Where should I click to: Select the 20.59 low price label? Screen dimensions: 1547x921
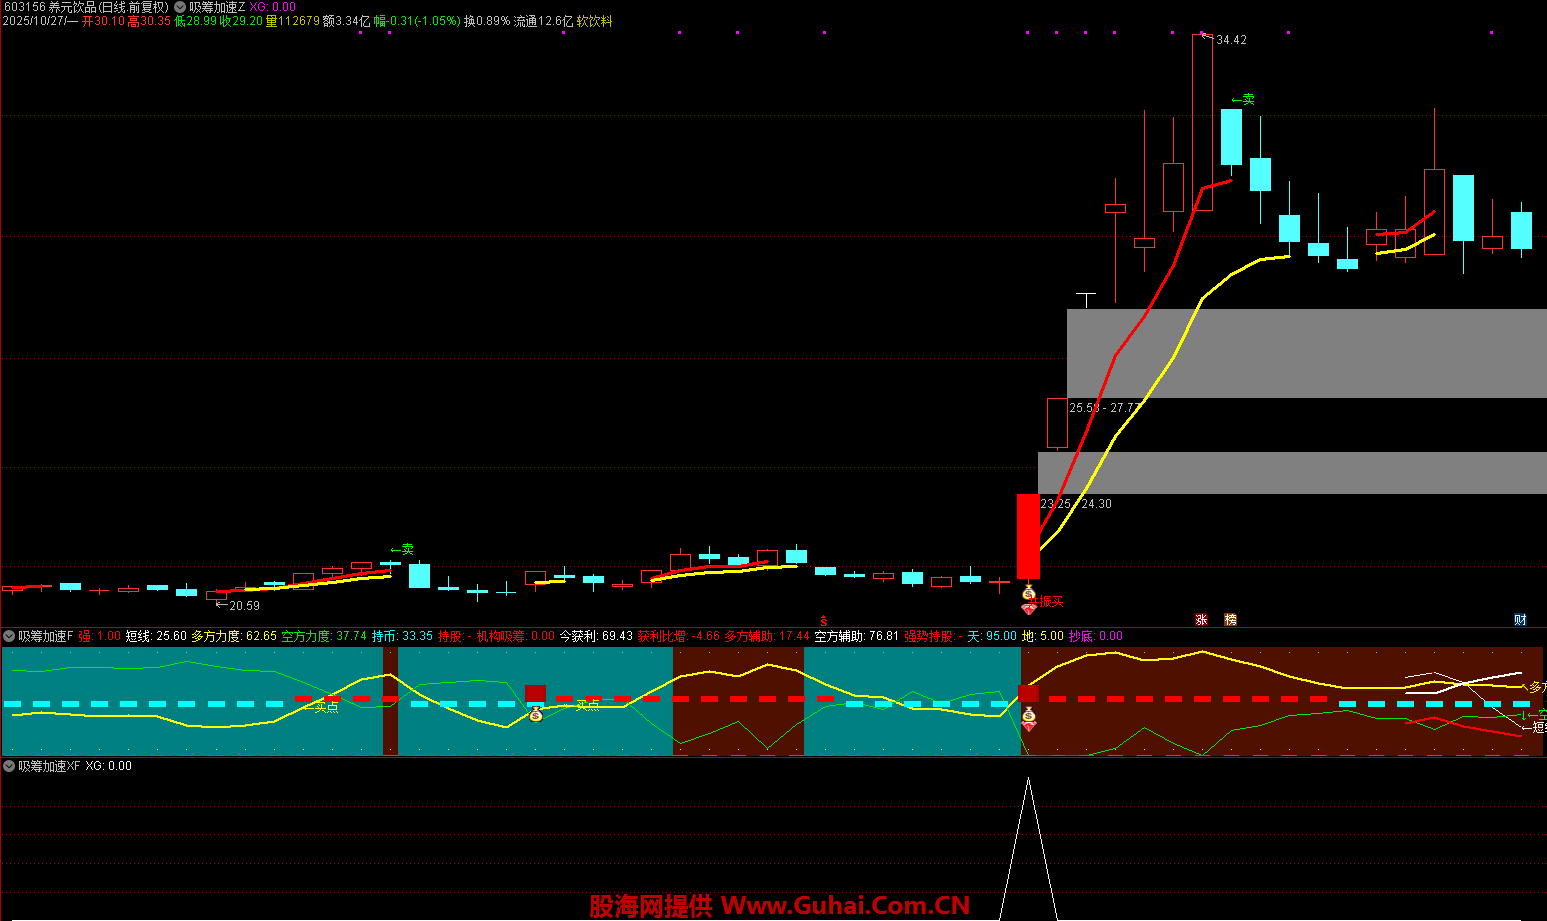click(244, 606)
